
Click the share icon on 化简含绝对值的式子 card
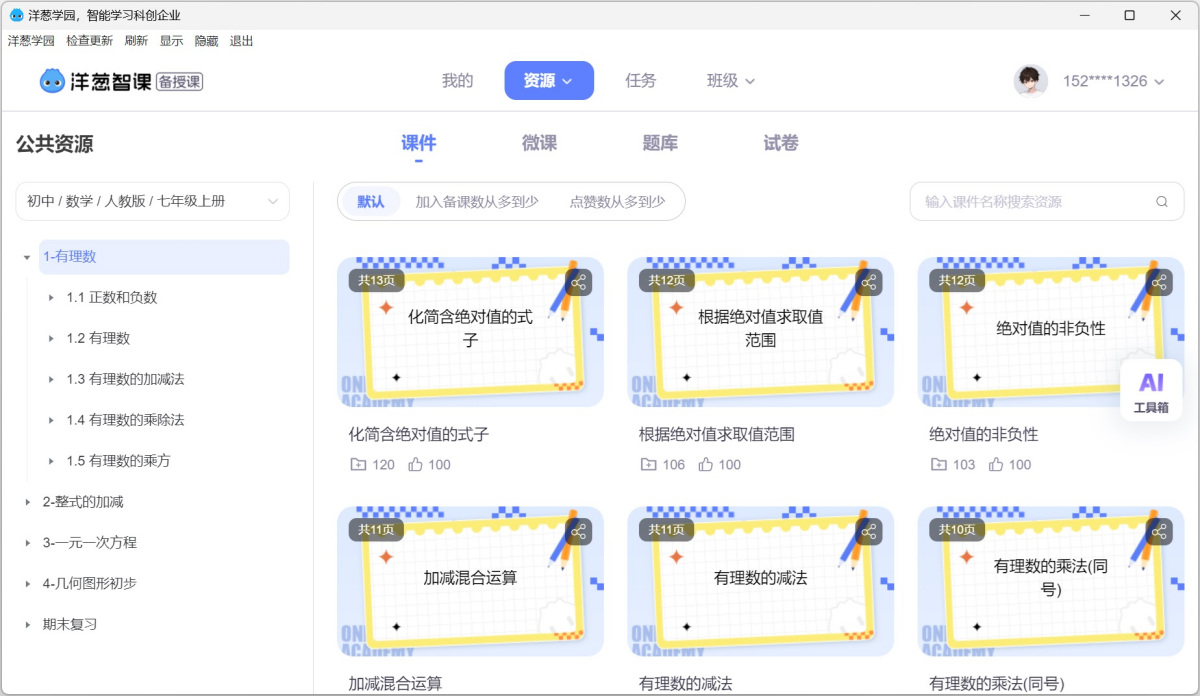click(x=578, y=283)
